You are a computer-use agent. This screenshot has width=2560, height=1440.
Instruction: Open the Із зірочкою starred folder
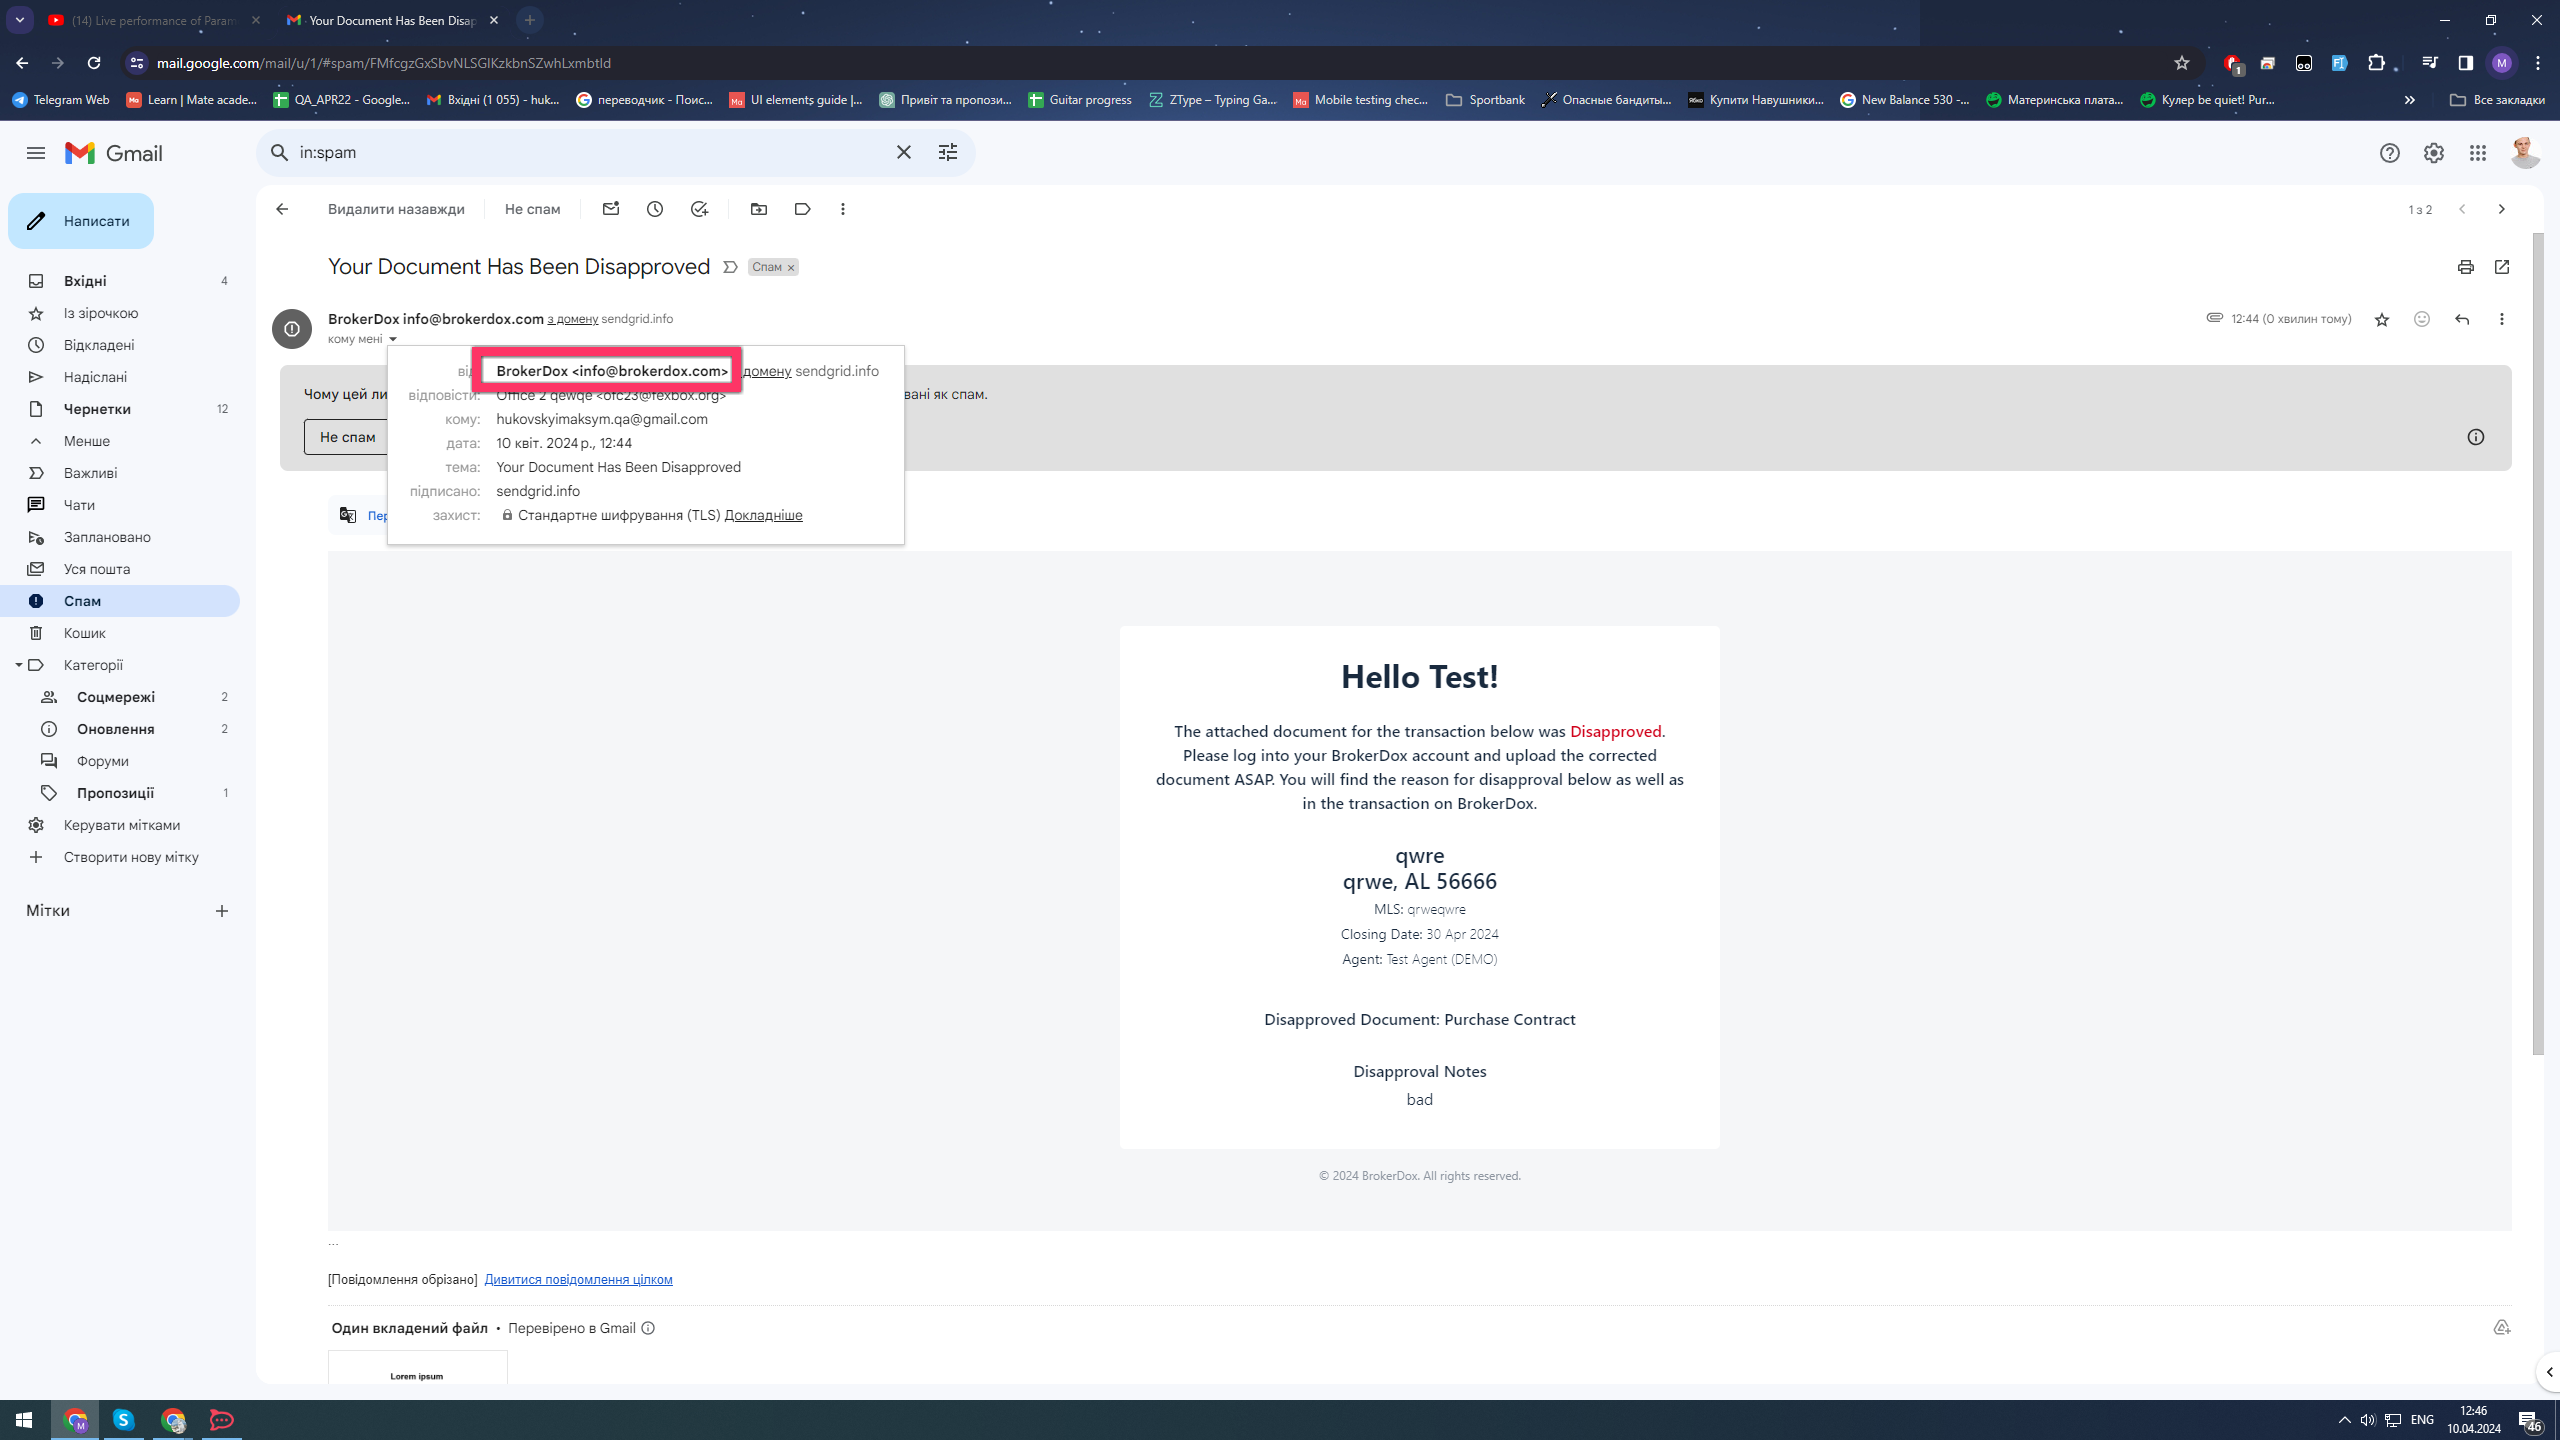pos(120,313)
